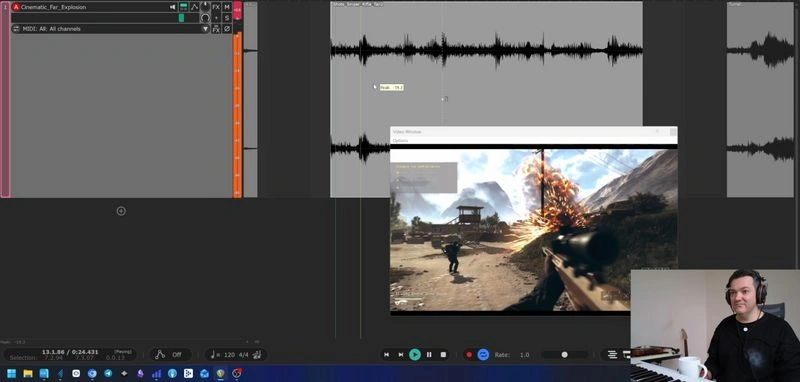Click the tempo value 120
Viewport: 800px width, 382px height.
[x=229, y=354]
